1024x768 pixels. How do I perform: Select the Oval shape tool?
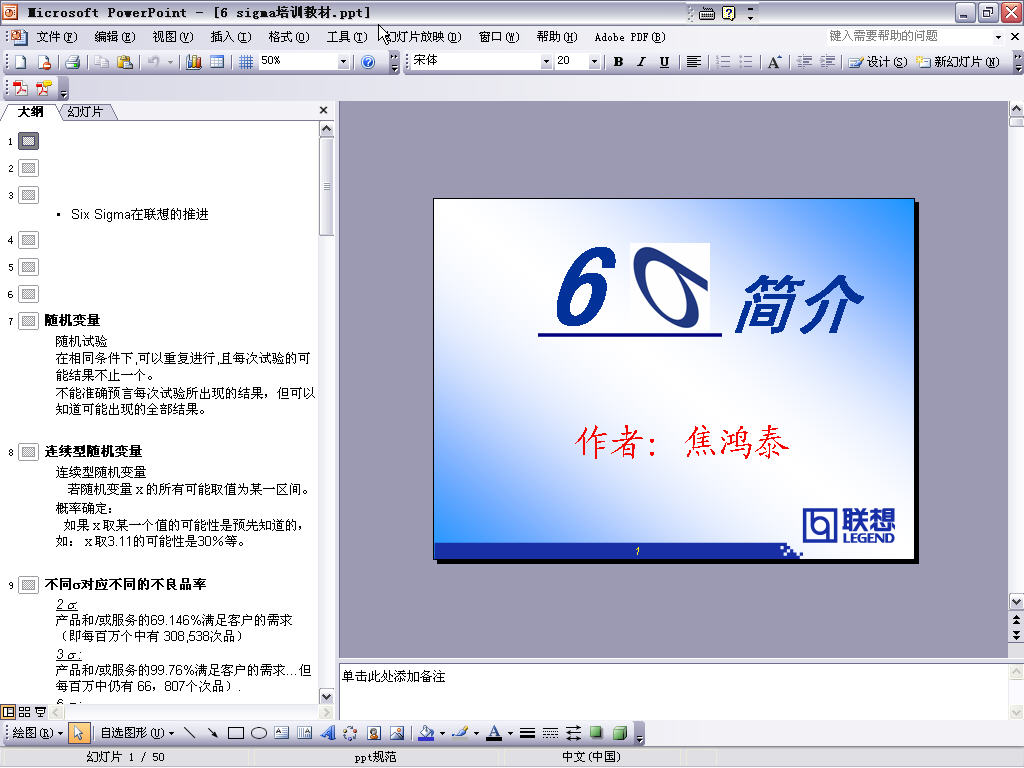coord(259,733)
